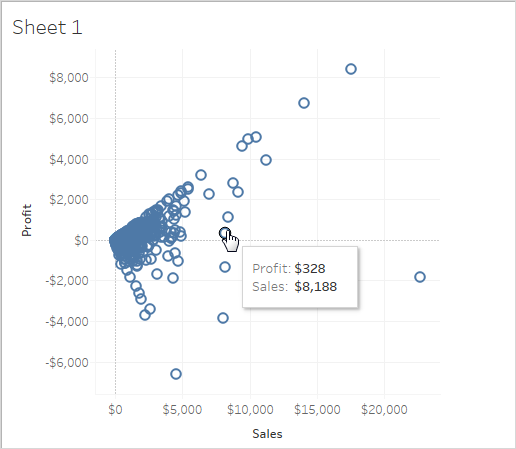
Task: Click the $8,000 Profit axis label
Action: pyautogui.click(x=69, y=78)
